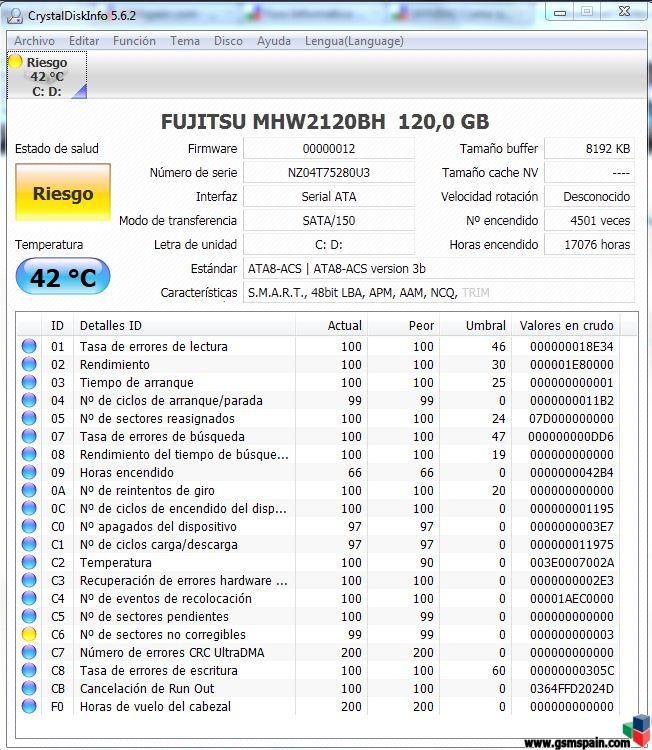Click status icon for Temperatura row C2

tap(29, 562)
